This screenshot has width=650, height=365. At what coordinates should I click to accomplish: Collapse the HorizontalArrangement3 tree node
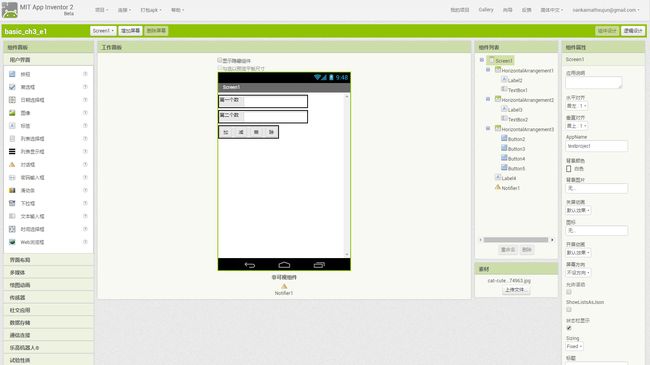tap(488, 128)
